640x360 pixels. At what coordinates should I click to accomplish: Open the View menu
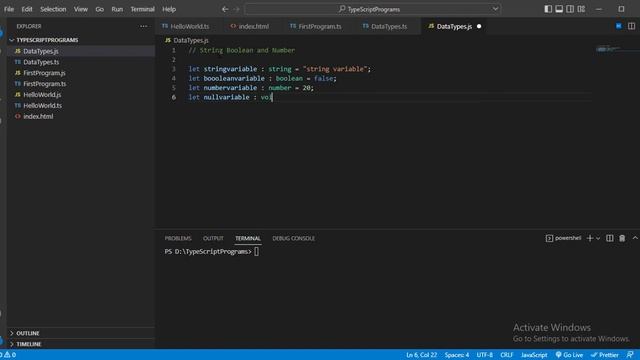(81, 9)
